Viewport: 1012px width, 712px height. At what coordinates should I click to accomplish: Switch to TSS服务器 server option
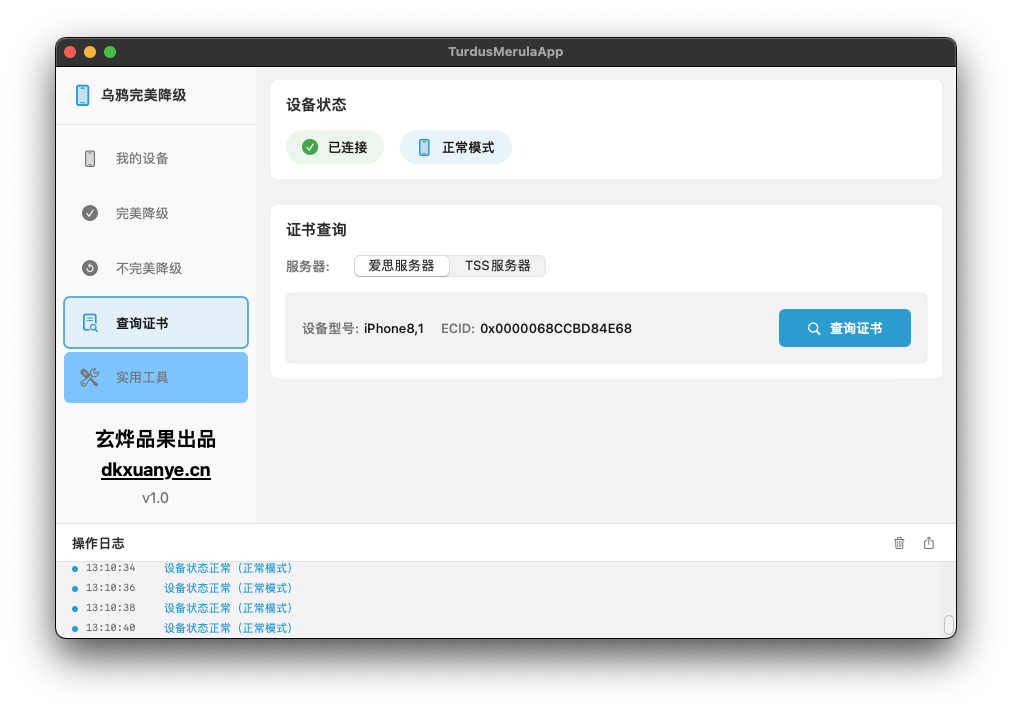pyautogui.click(x=498, y=266)
